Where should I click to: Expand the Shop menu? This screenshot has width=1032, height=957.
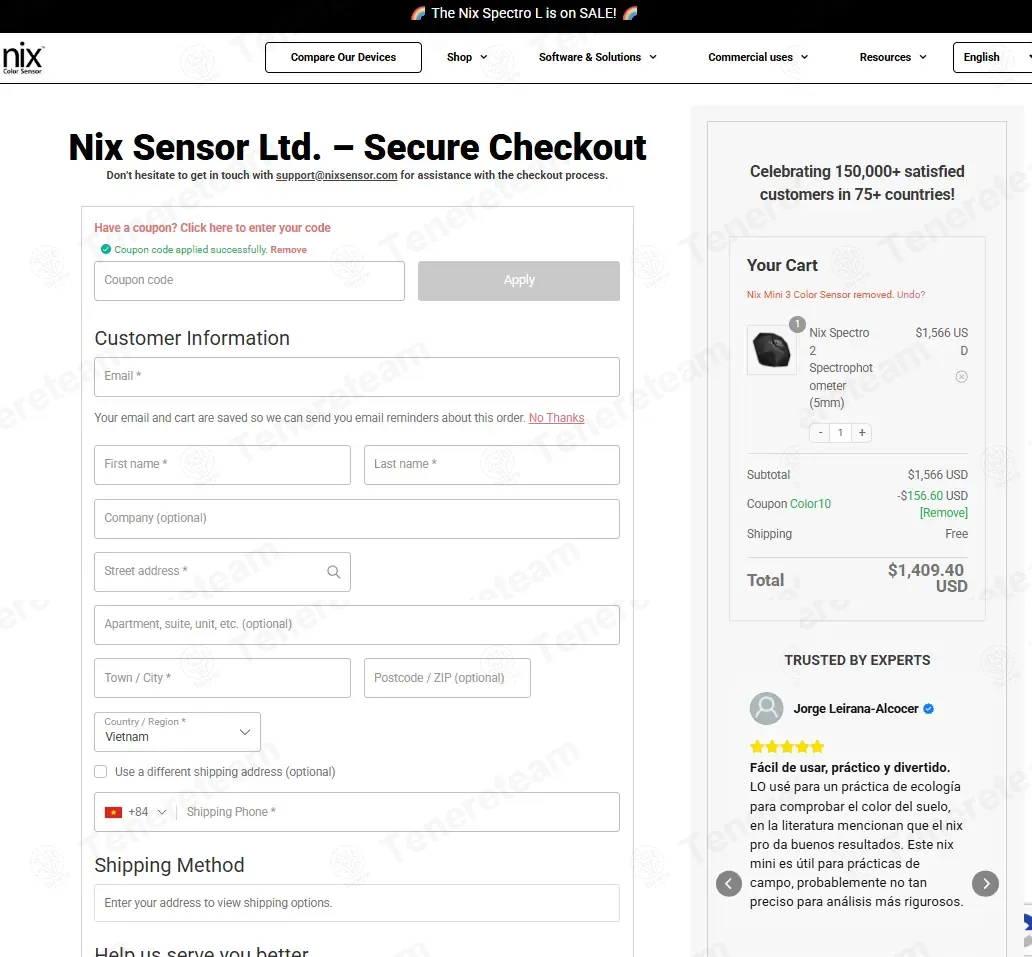pyautogui.click(x=467, y=57)
